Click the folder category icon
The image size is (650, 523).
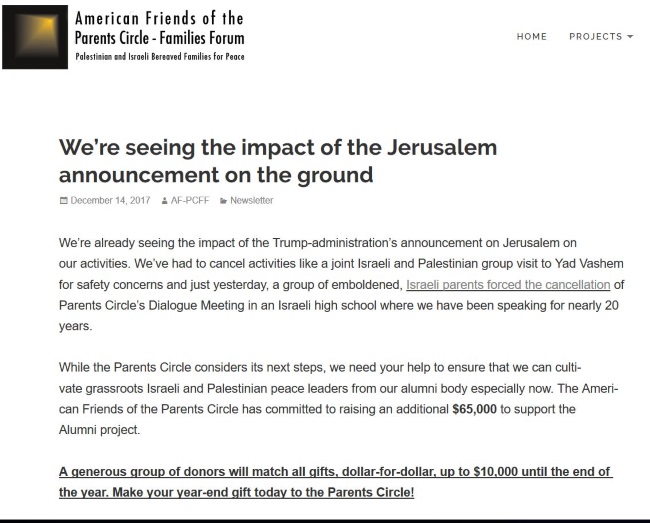pos(223,200)
